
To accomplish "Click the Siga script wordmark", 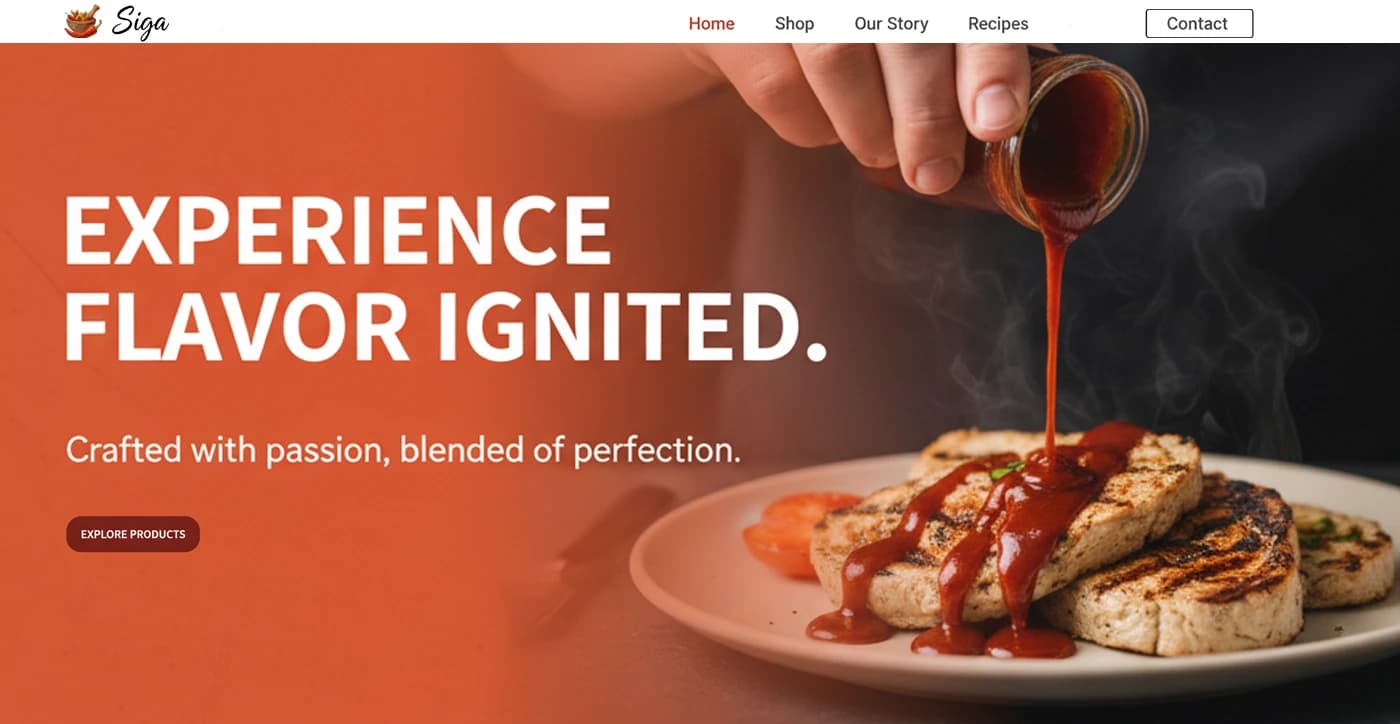I will click(x=140, y=22).
